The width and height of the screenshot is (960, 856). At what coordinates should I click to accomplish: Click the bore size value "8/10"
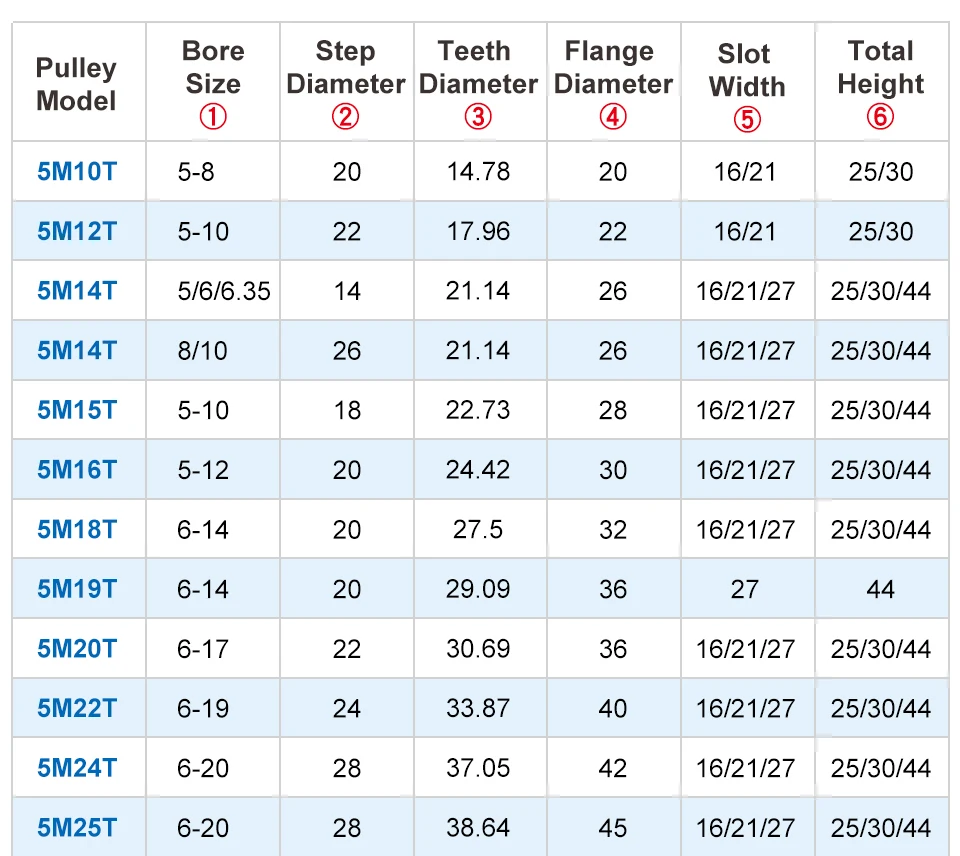203,351
